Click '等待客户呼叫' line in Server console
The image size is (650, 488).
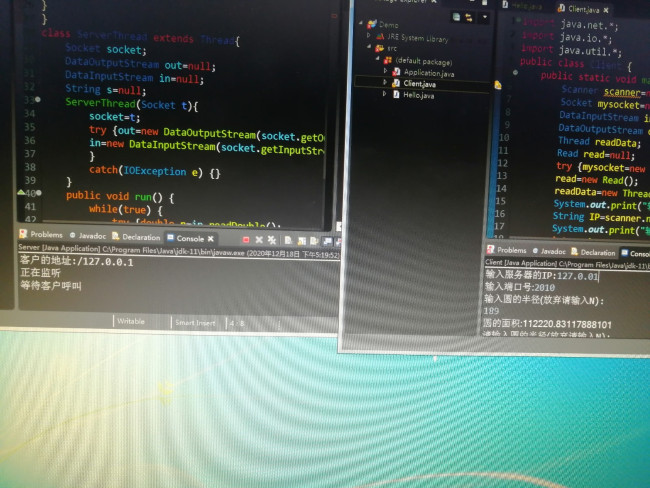(x=51, y=285)
